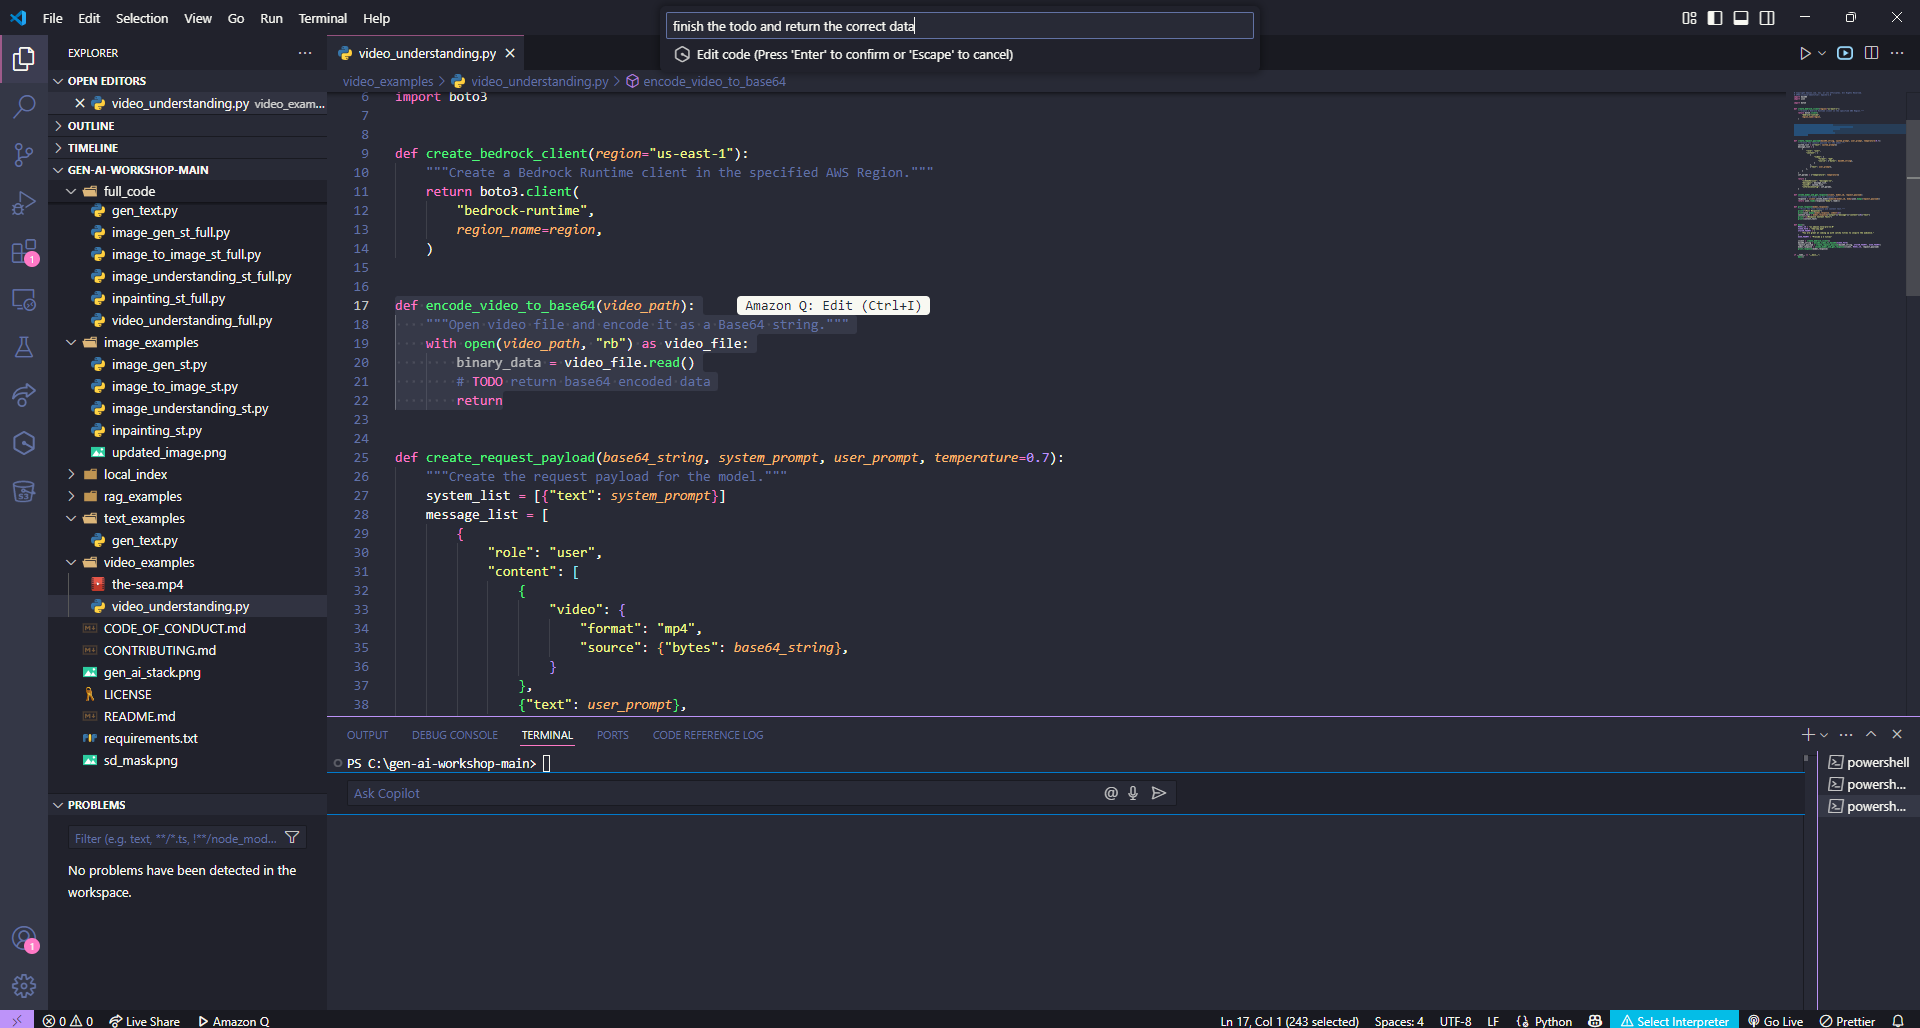Screen dimensions: 1920x1028
Task: Open the AWS toolkit view in activity bar
Action: coord(24,491)
